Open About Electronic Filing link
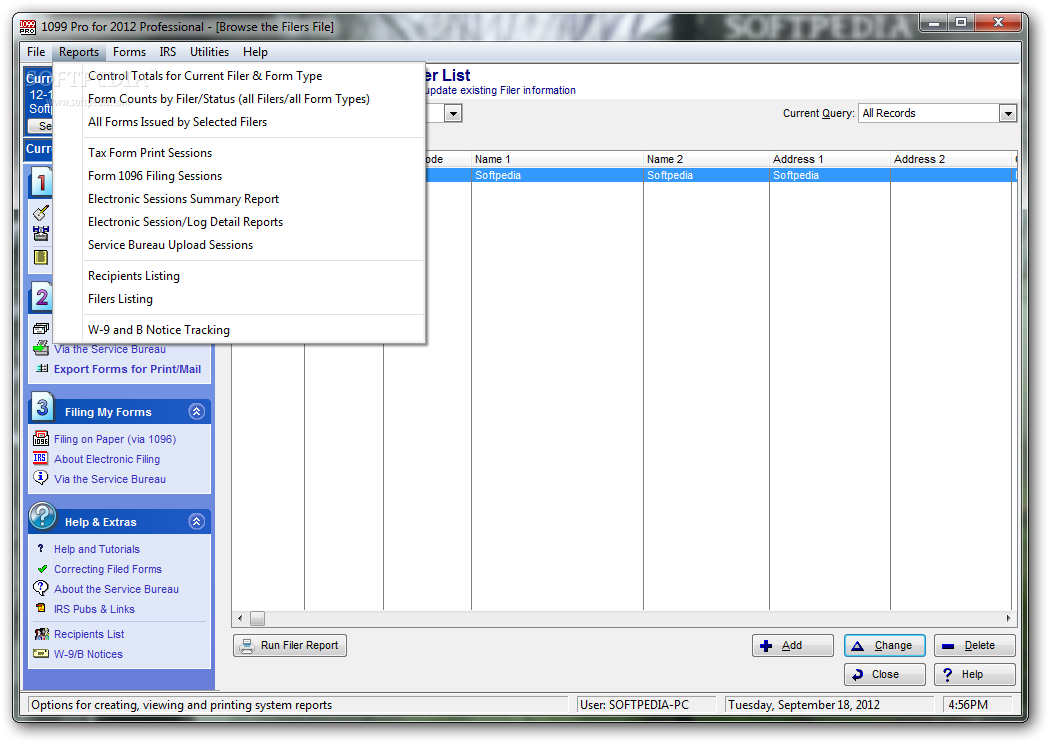The width and height of the screenshot is (1049, 743). 107,459
